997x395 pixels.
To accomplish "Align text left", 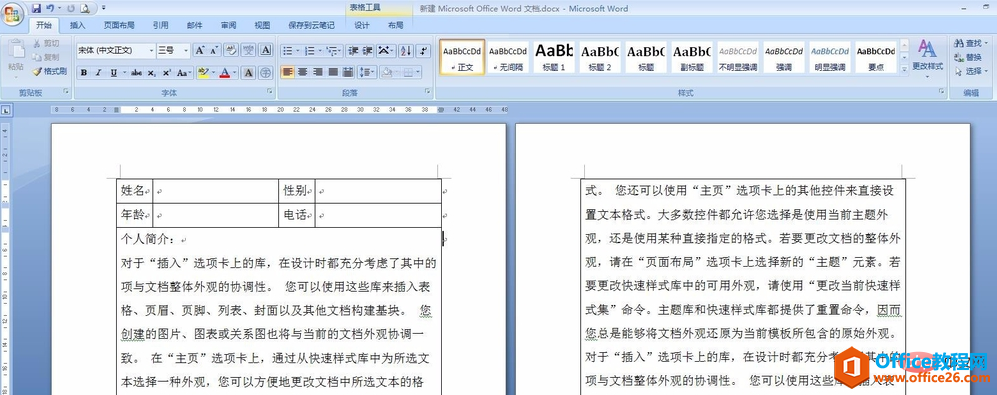I will [x=288, y=73].
